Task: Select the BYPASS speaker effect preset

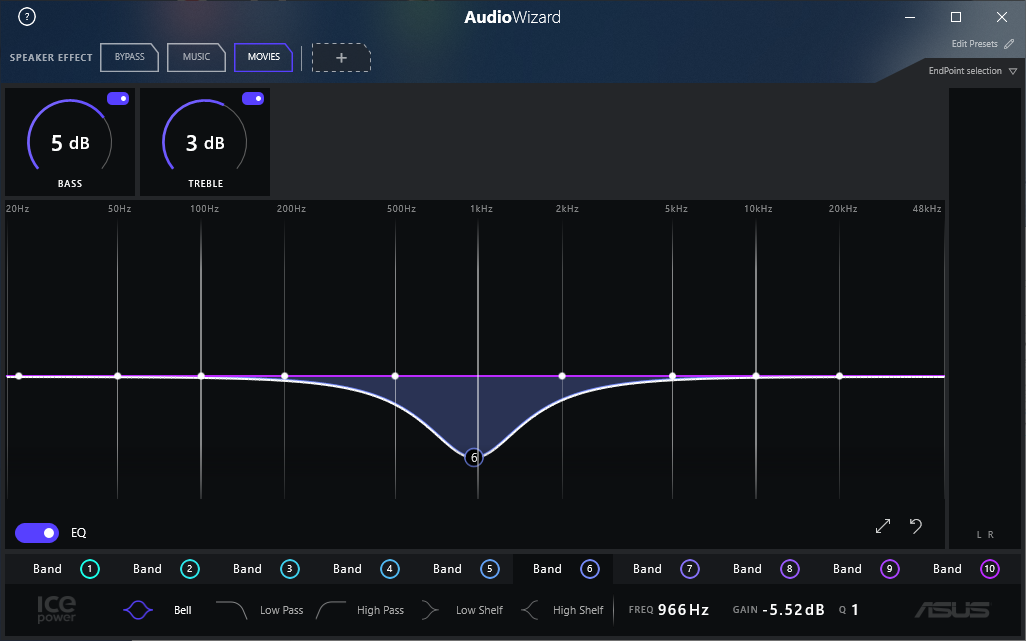Action: click(130, 57)
